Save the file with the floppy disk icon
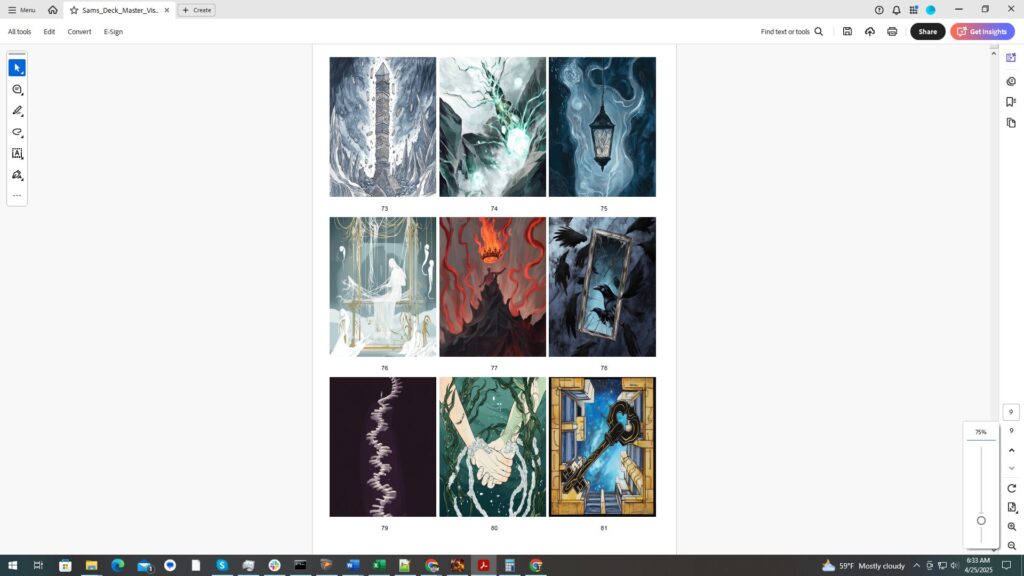 pos(847,32)
